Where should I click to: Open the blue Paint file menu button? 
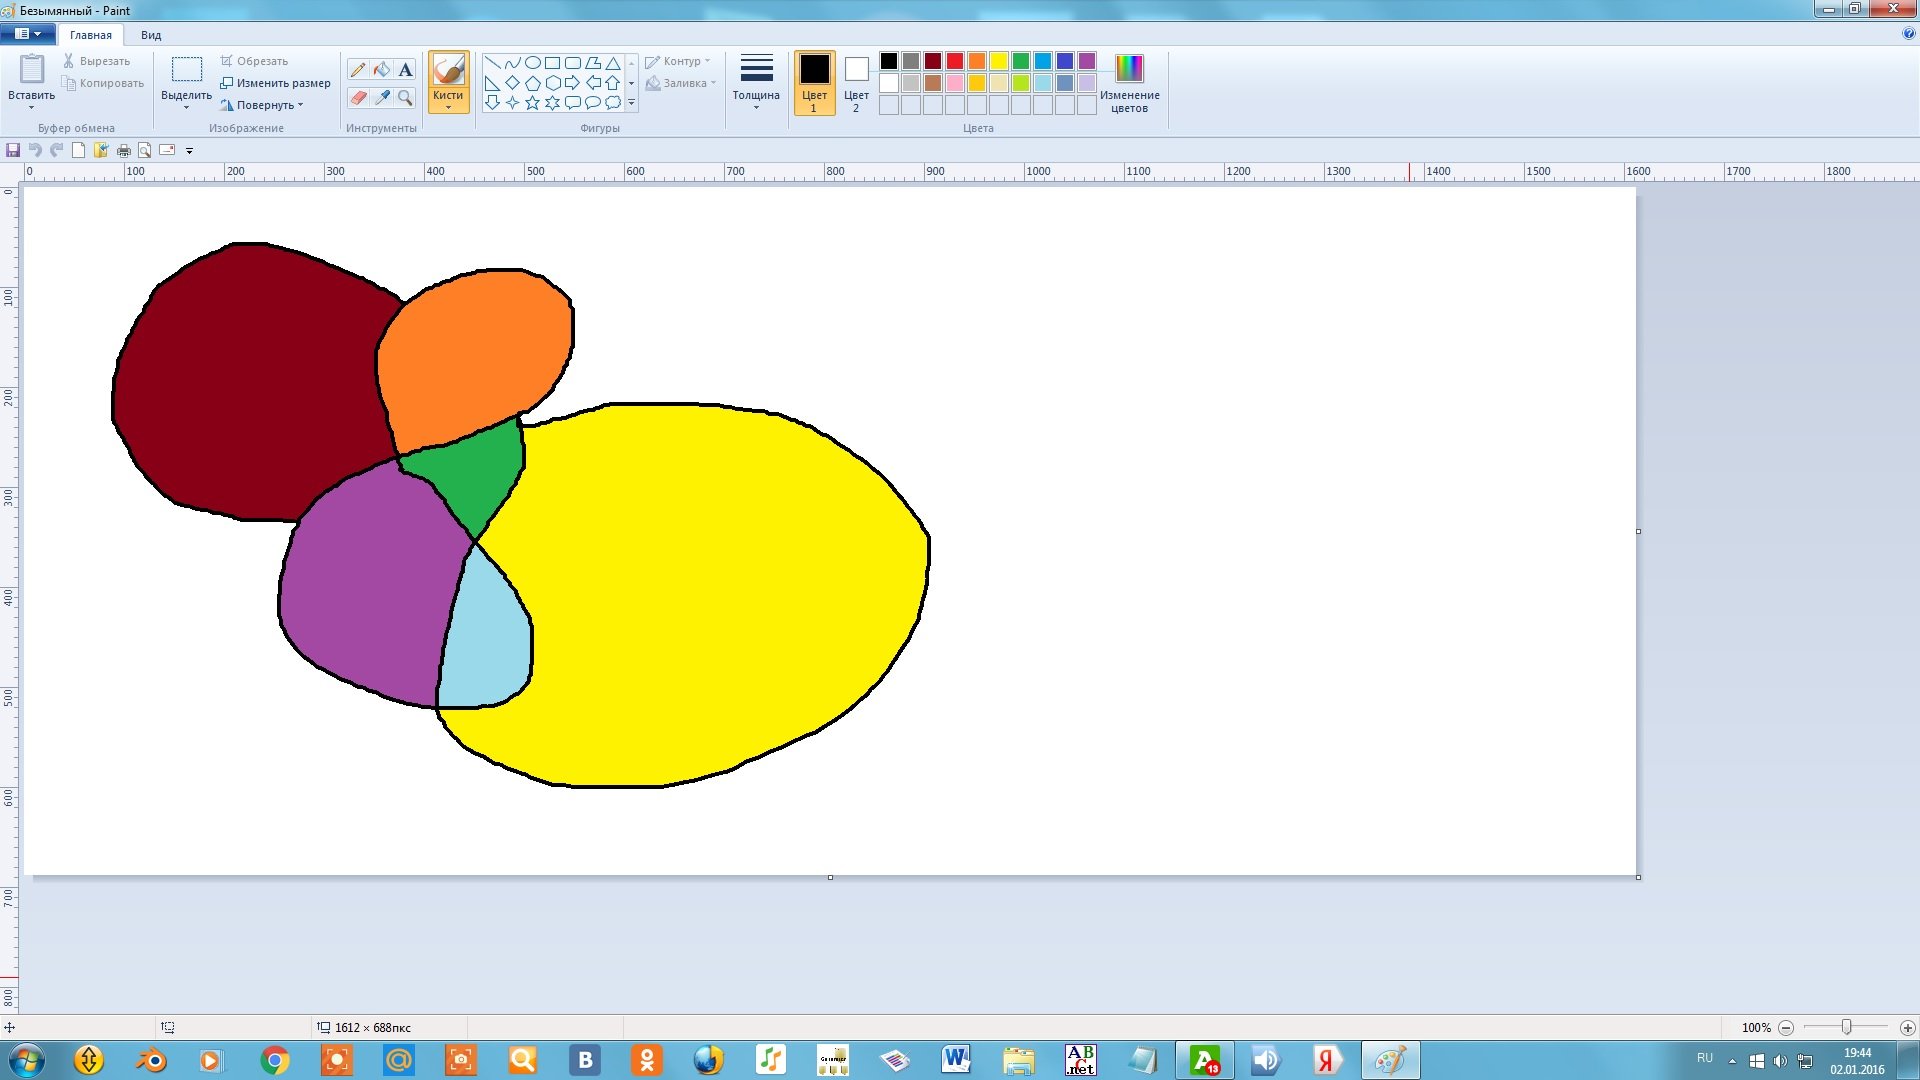coord(27,34)
